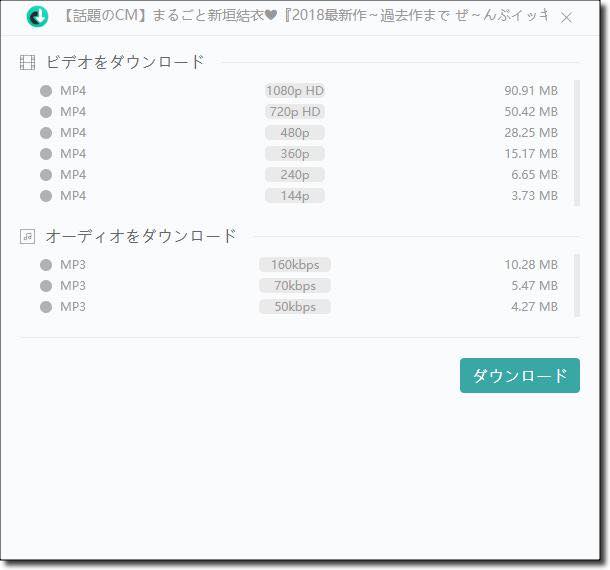Viewport: 610px width, 570px height.
Task: Click the 360p quality badge
Action: [295, 154]
